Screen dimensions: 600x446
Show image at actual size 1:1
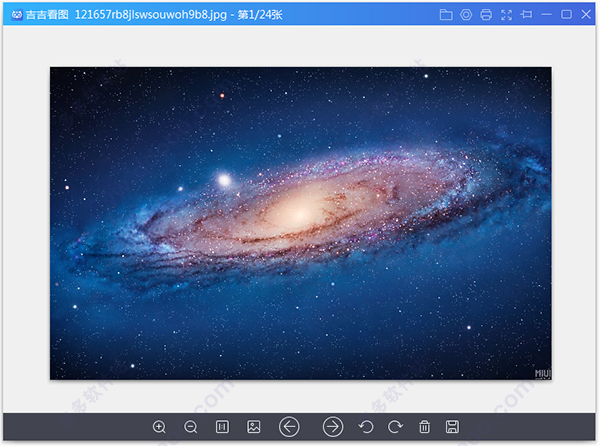tap(222, 426)
